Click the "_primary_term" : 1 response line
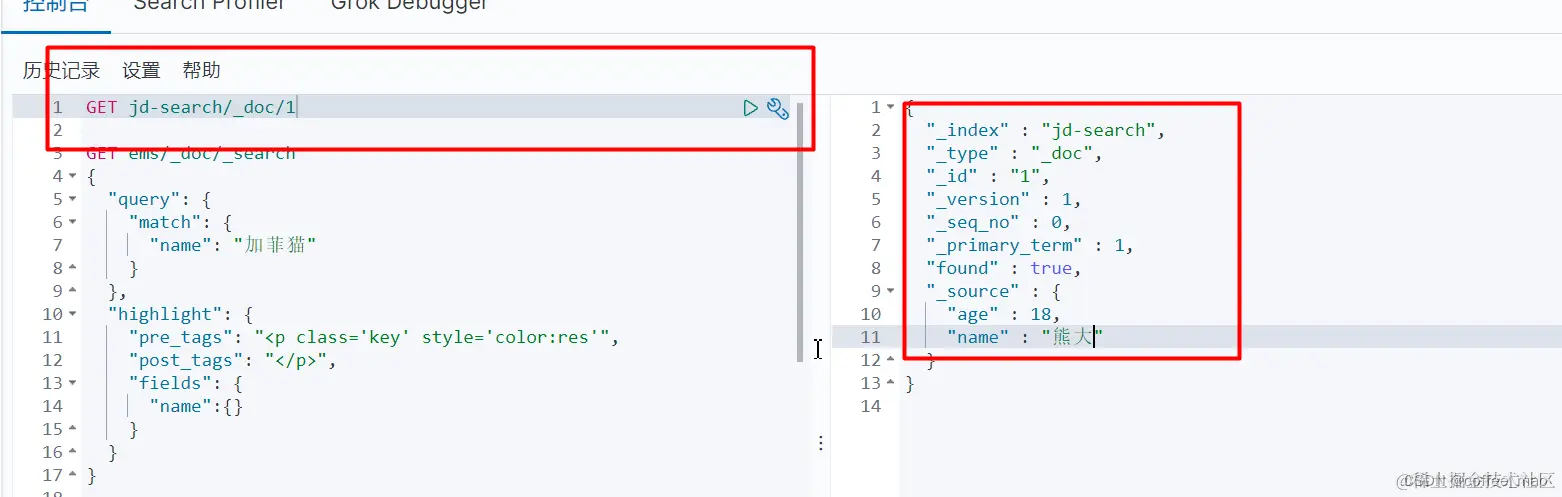 click(1030, 246)
